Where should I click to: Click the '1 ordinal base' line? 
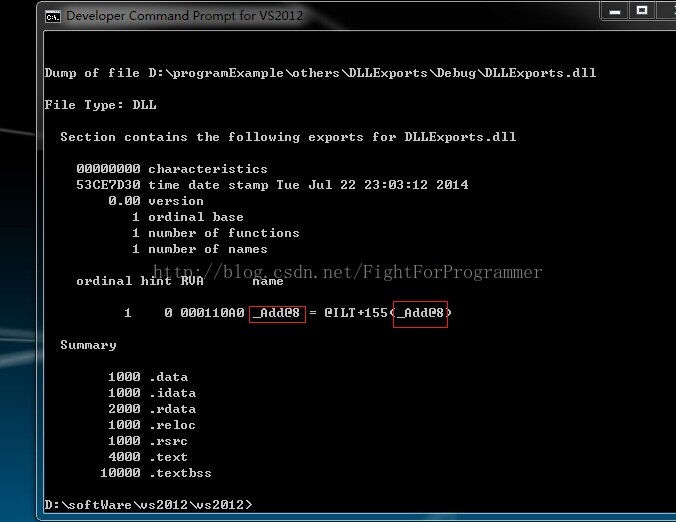[188, 217]
